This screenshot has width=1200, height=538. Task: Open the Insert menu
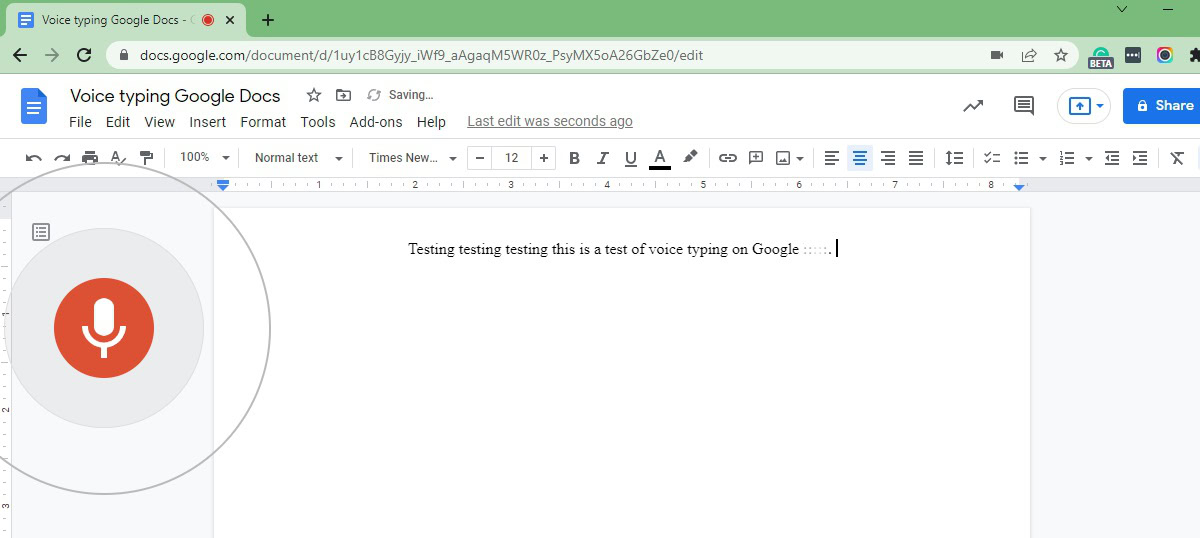point(208,122)
